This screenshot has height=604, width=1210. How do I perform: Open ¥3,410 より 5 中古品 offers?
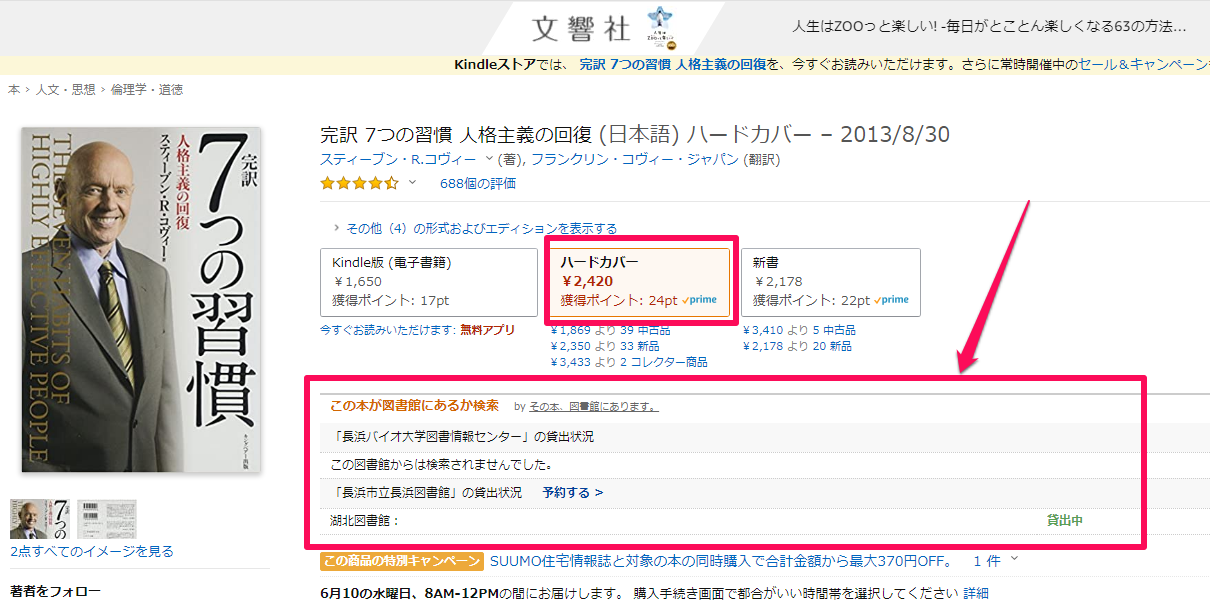[x=799, y=330]
